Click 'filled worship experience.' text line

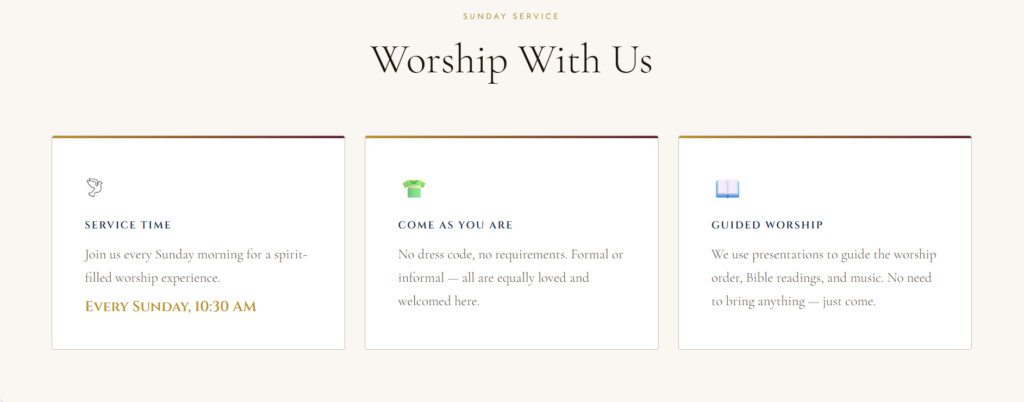(152, 278)
